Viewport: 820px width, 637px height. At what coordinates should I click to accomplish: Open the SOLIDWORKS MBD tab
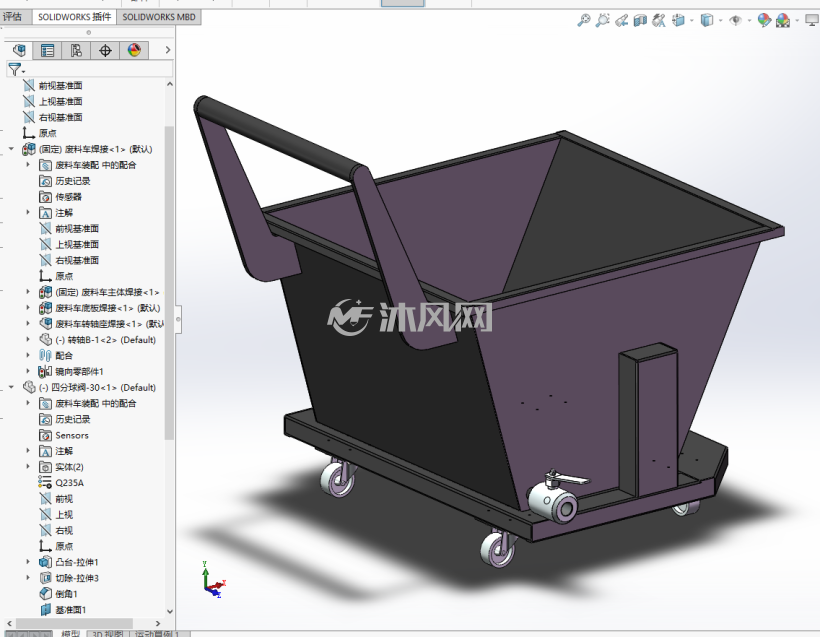point(159,17)
